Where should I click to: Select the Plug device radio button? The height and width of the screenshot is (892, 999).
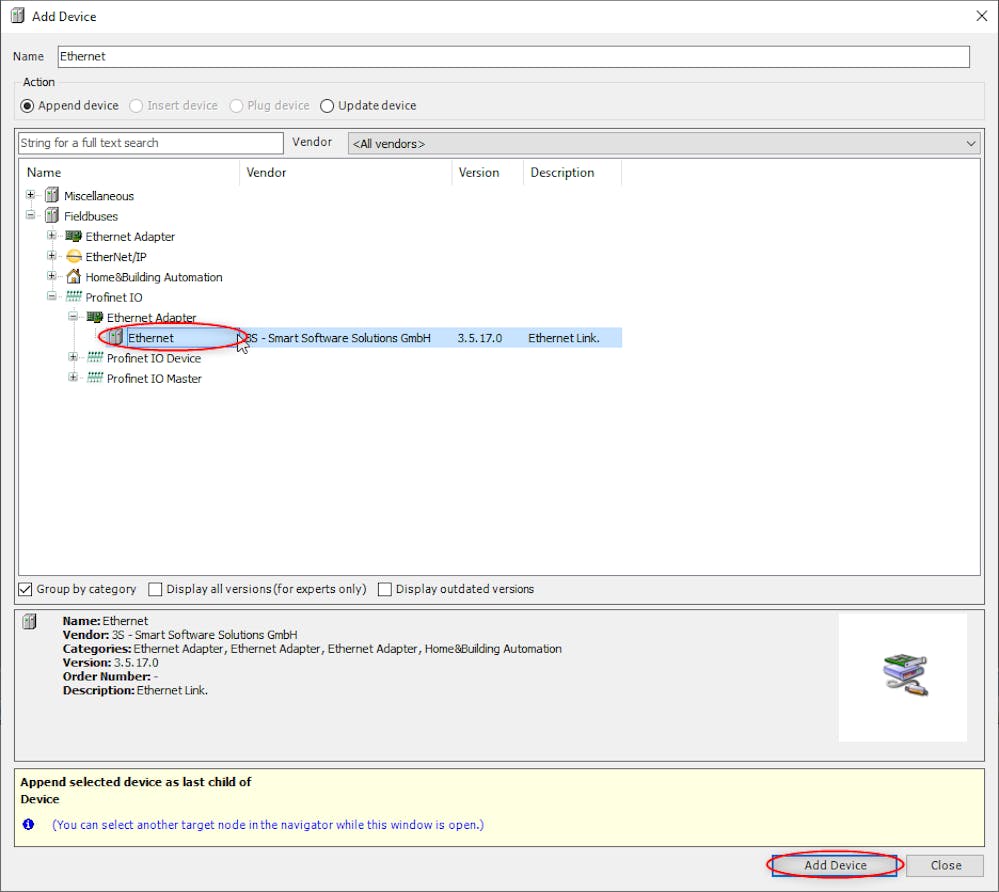point(236,106)
